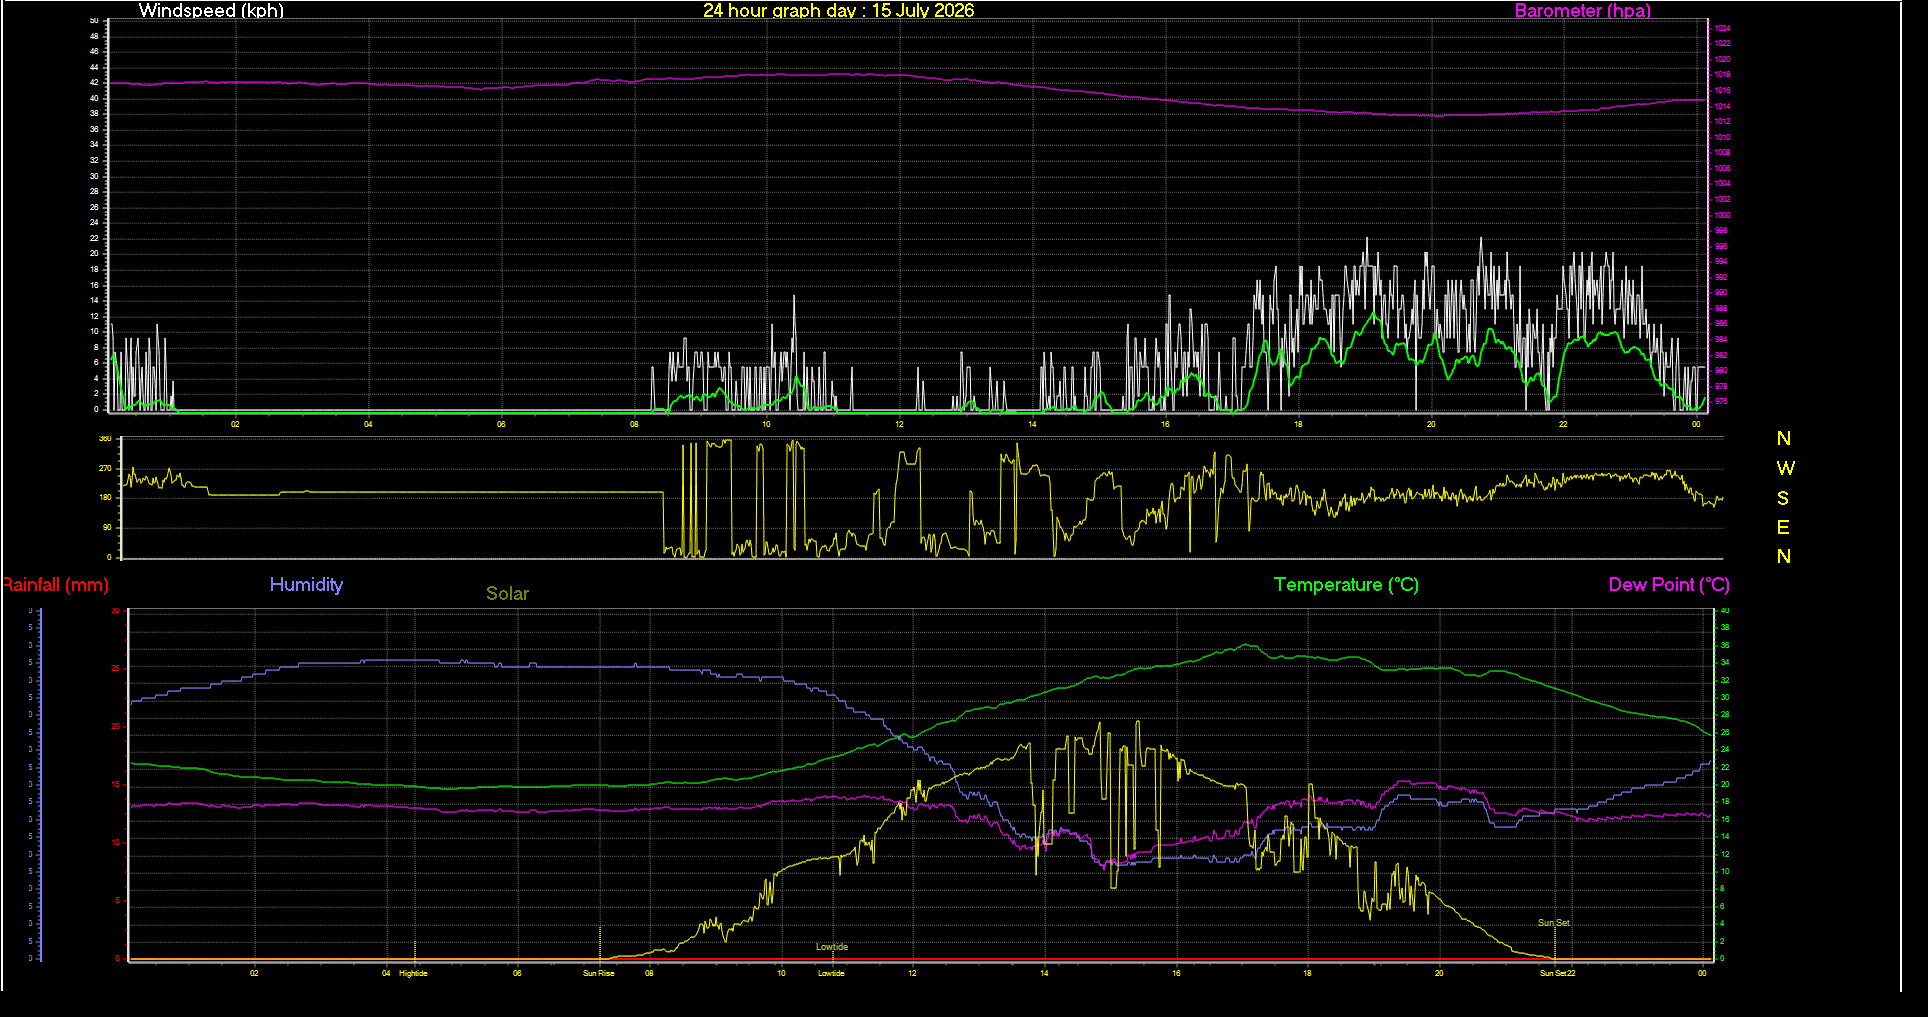The image size is (1928, 1017).
Task: Click hour 12 on windspeed time axis
Action: [x=899, y=425]
